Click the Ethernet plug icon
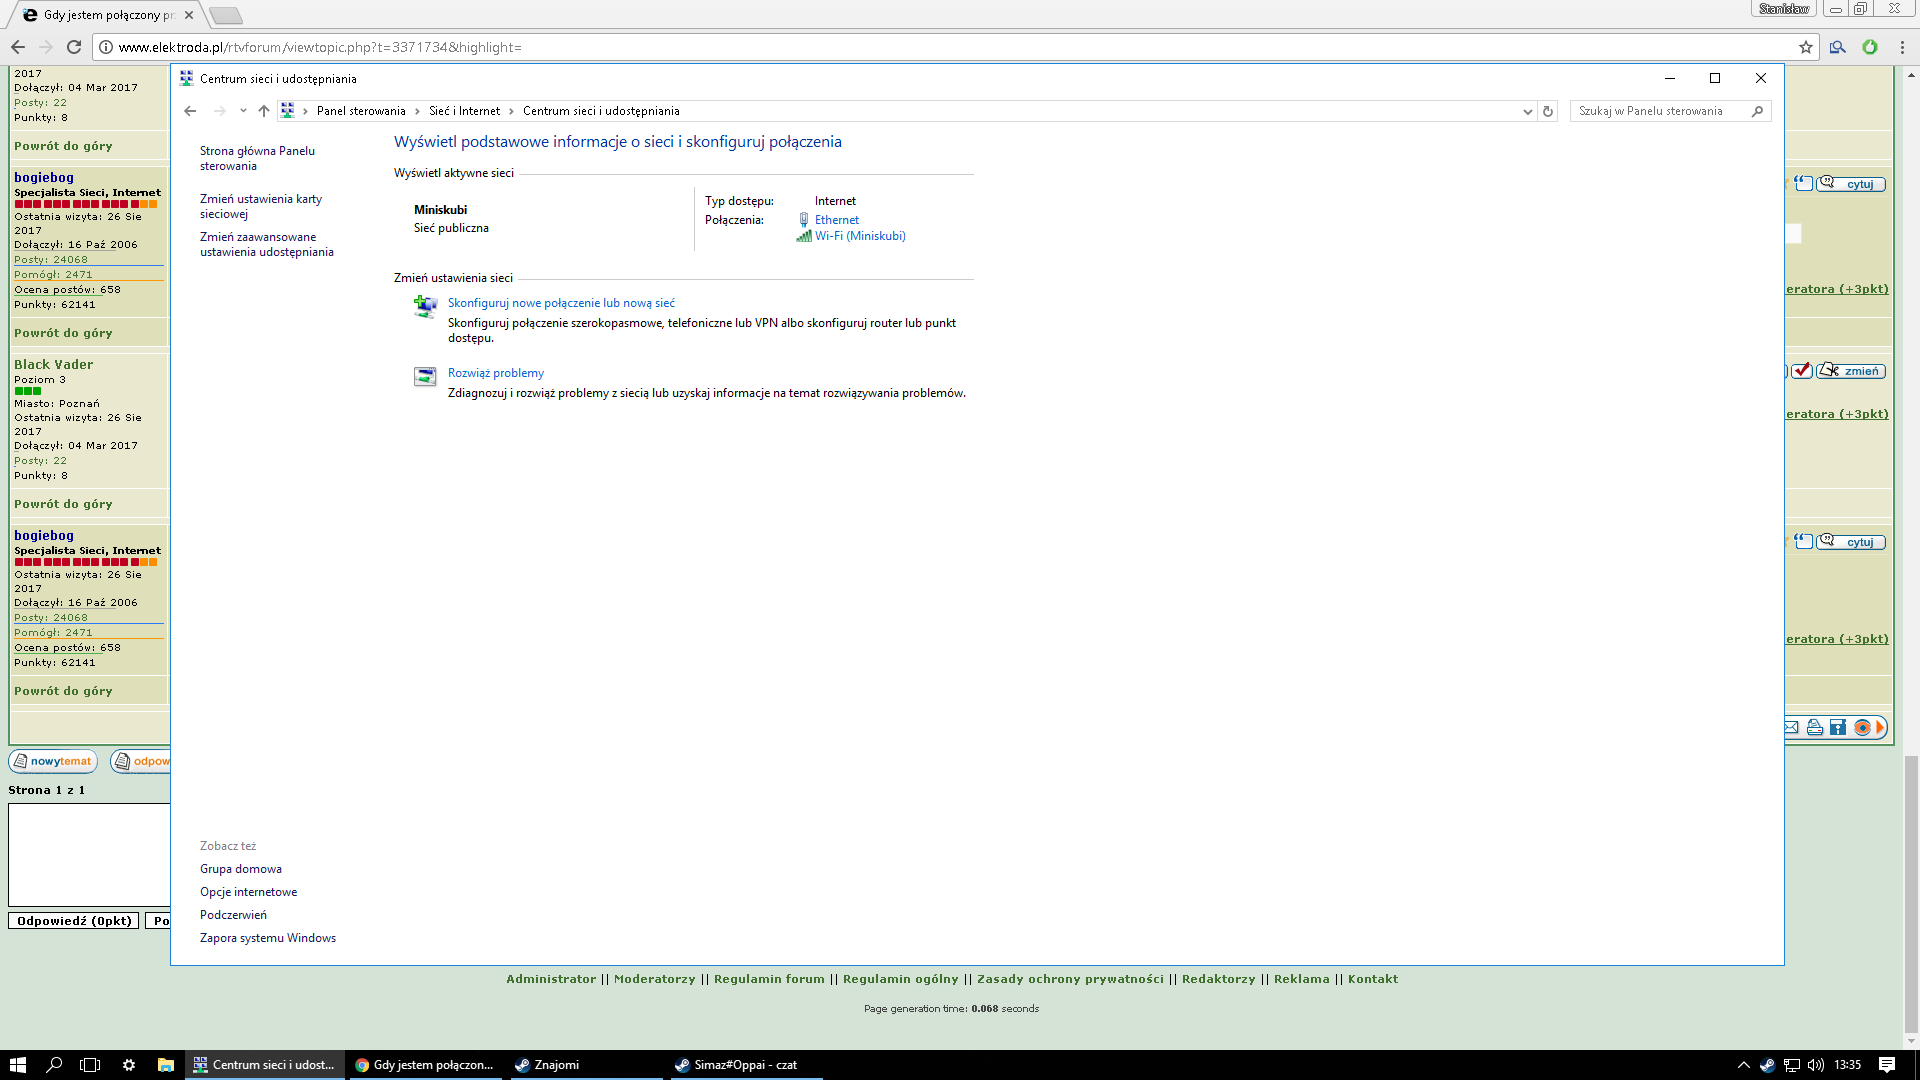1920x1080 pixels. (x=804, y=220)
